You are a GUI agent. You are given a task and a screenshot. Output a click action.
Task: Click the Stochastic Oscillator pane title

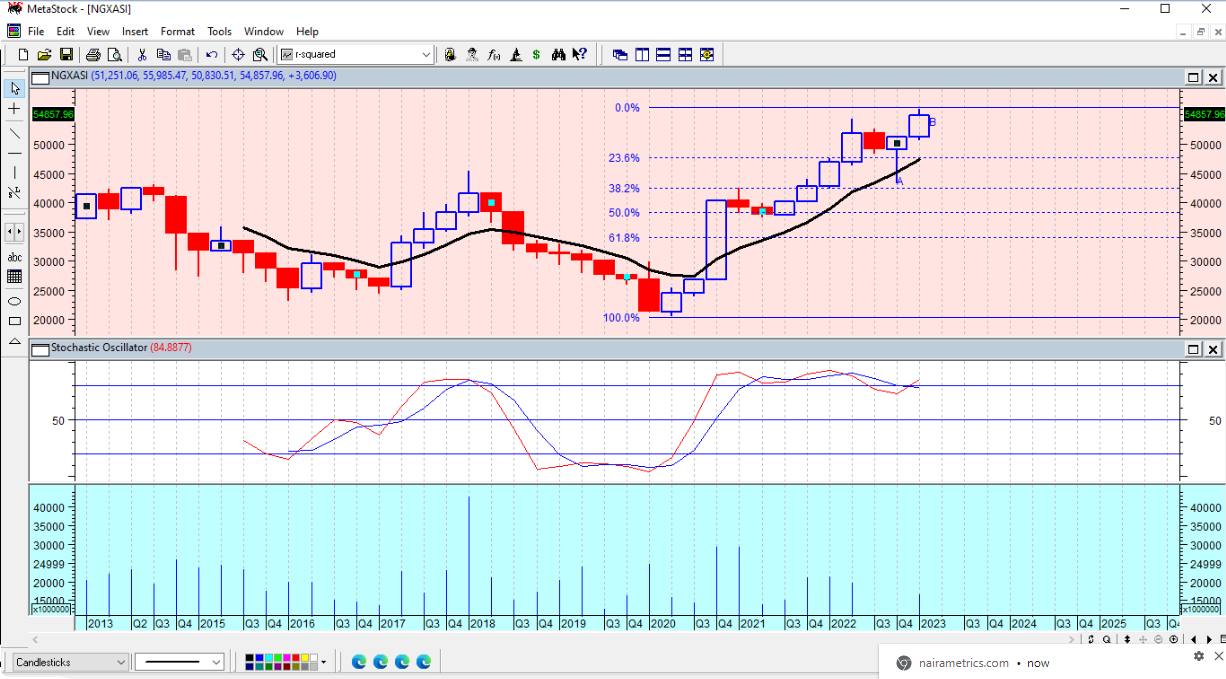click(x=98, y=348)
